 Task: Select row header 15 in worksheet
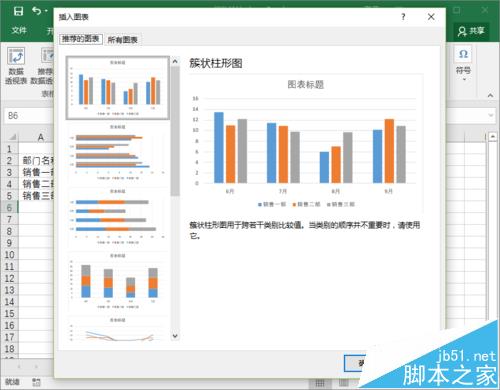click(x=9, y=314)
